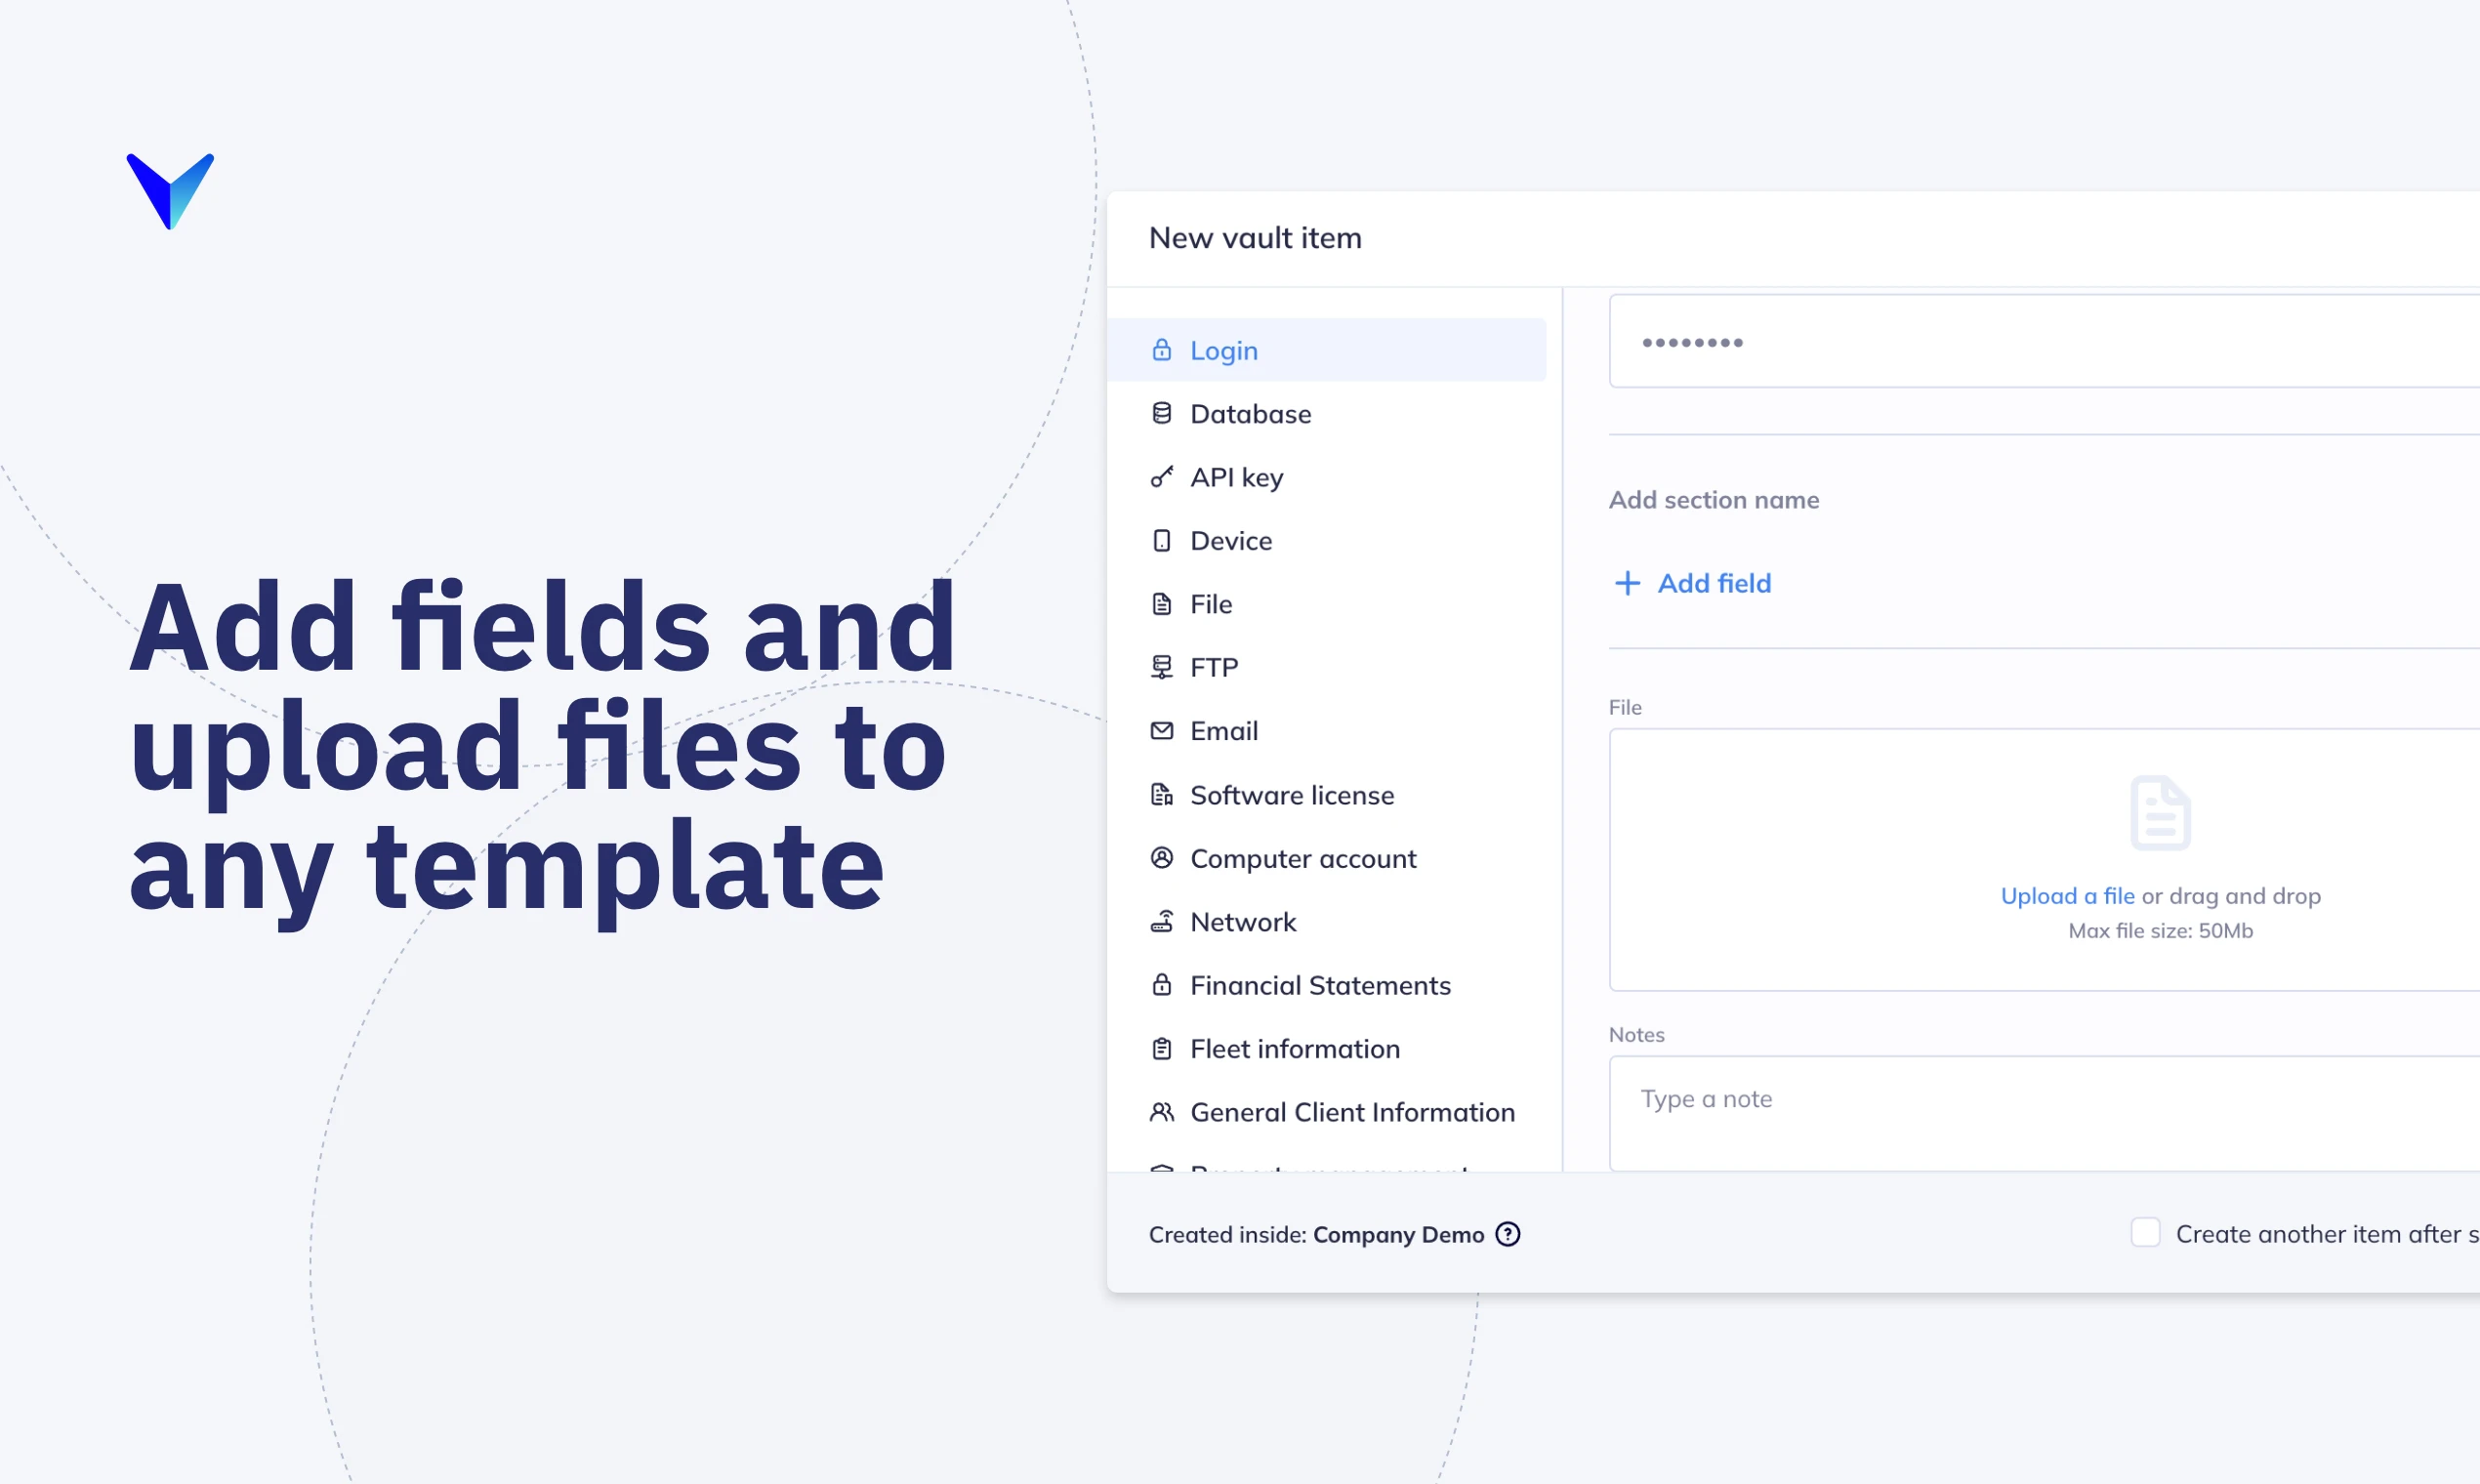
Task: Click the Upload a file link
Action: click(x=2067, y=896)
